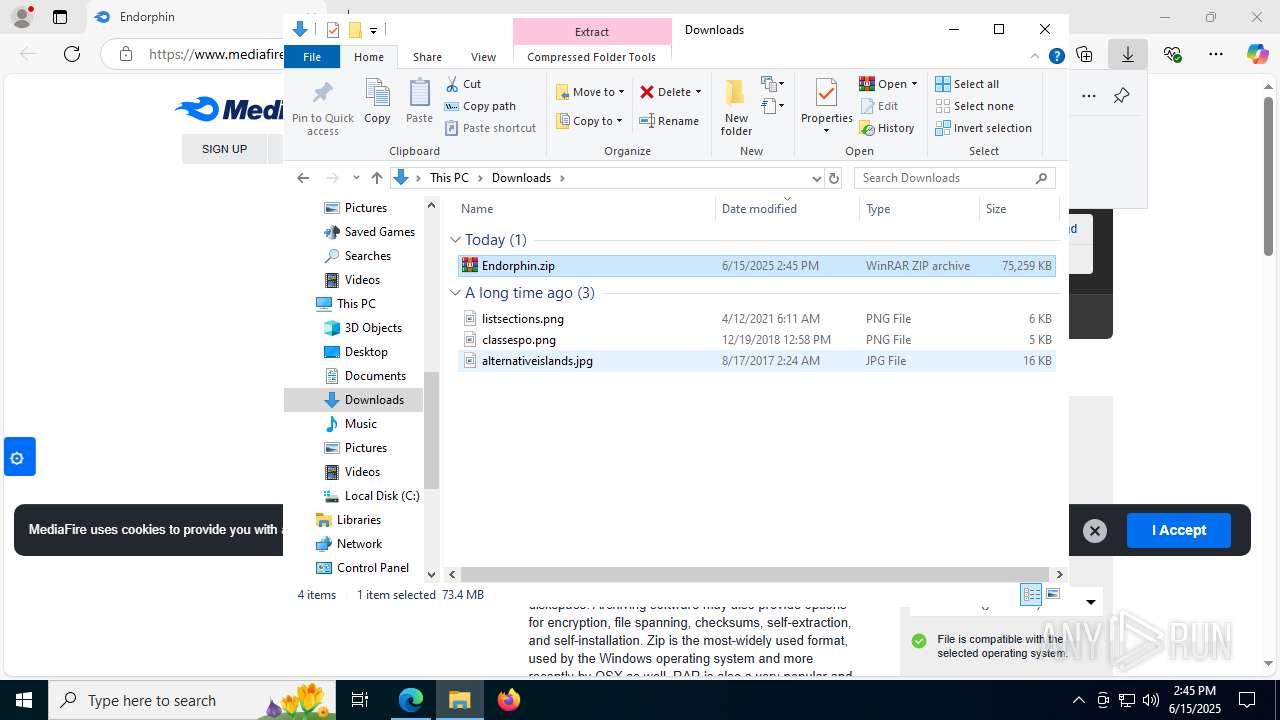Image resolution: width=1280 pixels, height=720 pixels.
Task: Select Cut in Clipboard group
Action: 463,84
